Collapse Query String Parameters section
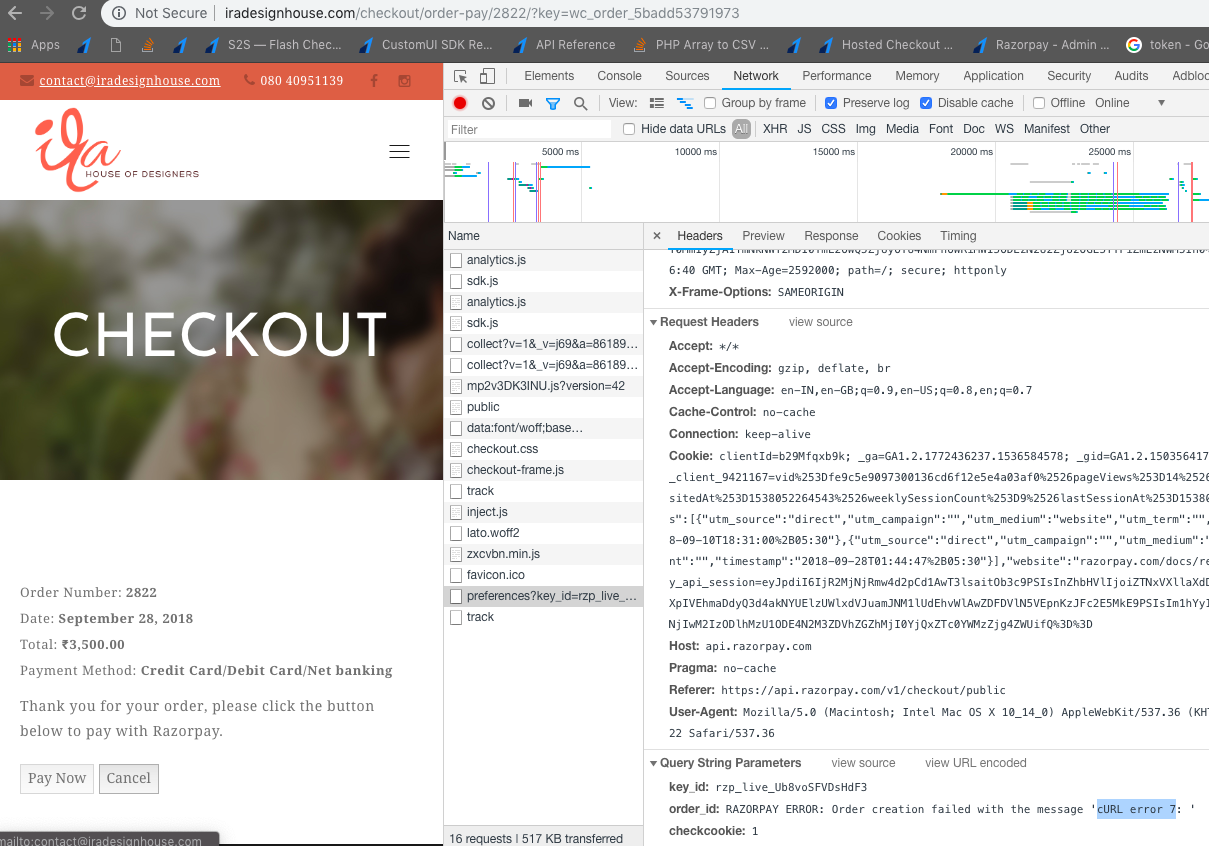 [x=655, y=762]
